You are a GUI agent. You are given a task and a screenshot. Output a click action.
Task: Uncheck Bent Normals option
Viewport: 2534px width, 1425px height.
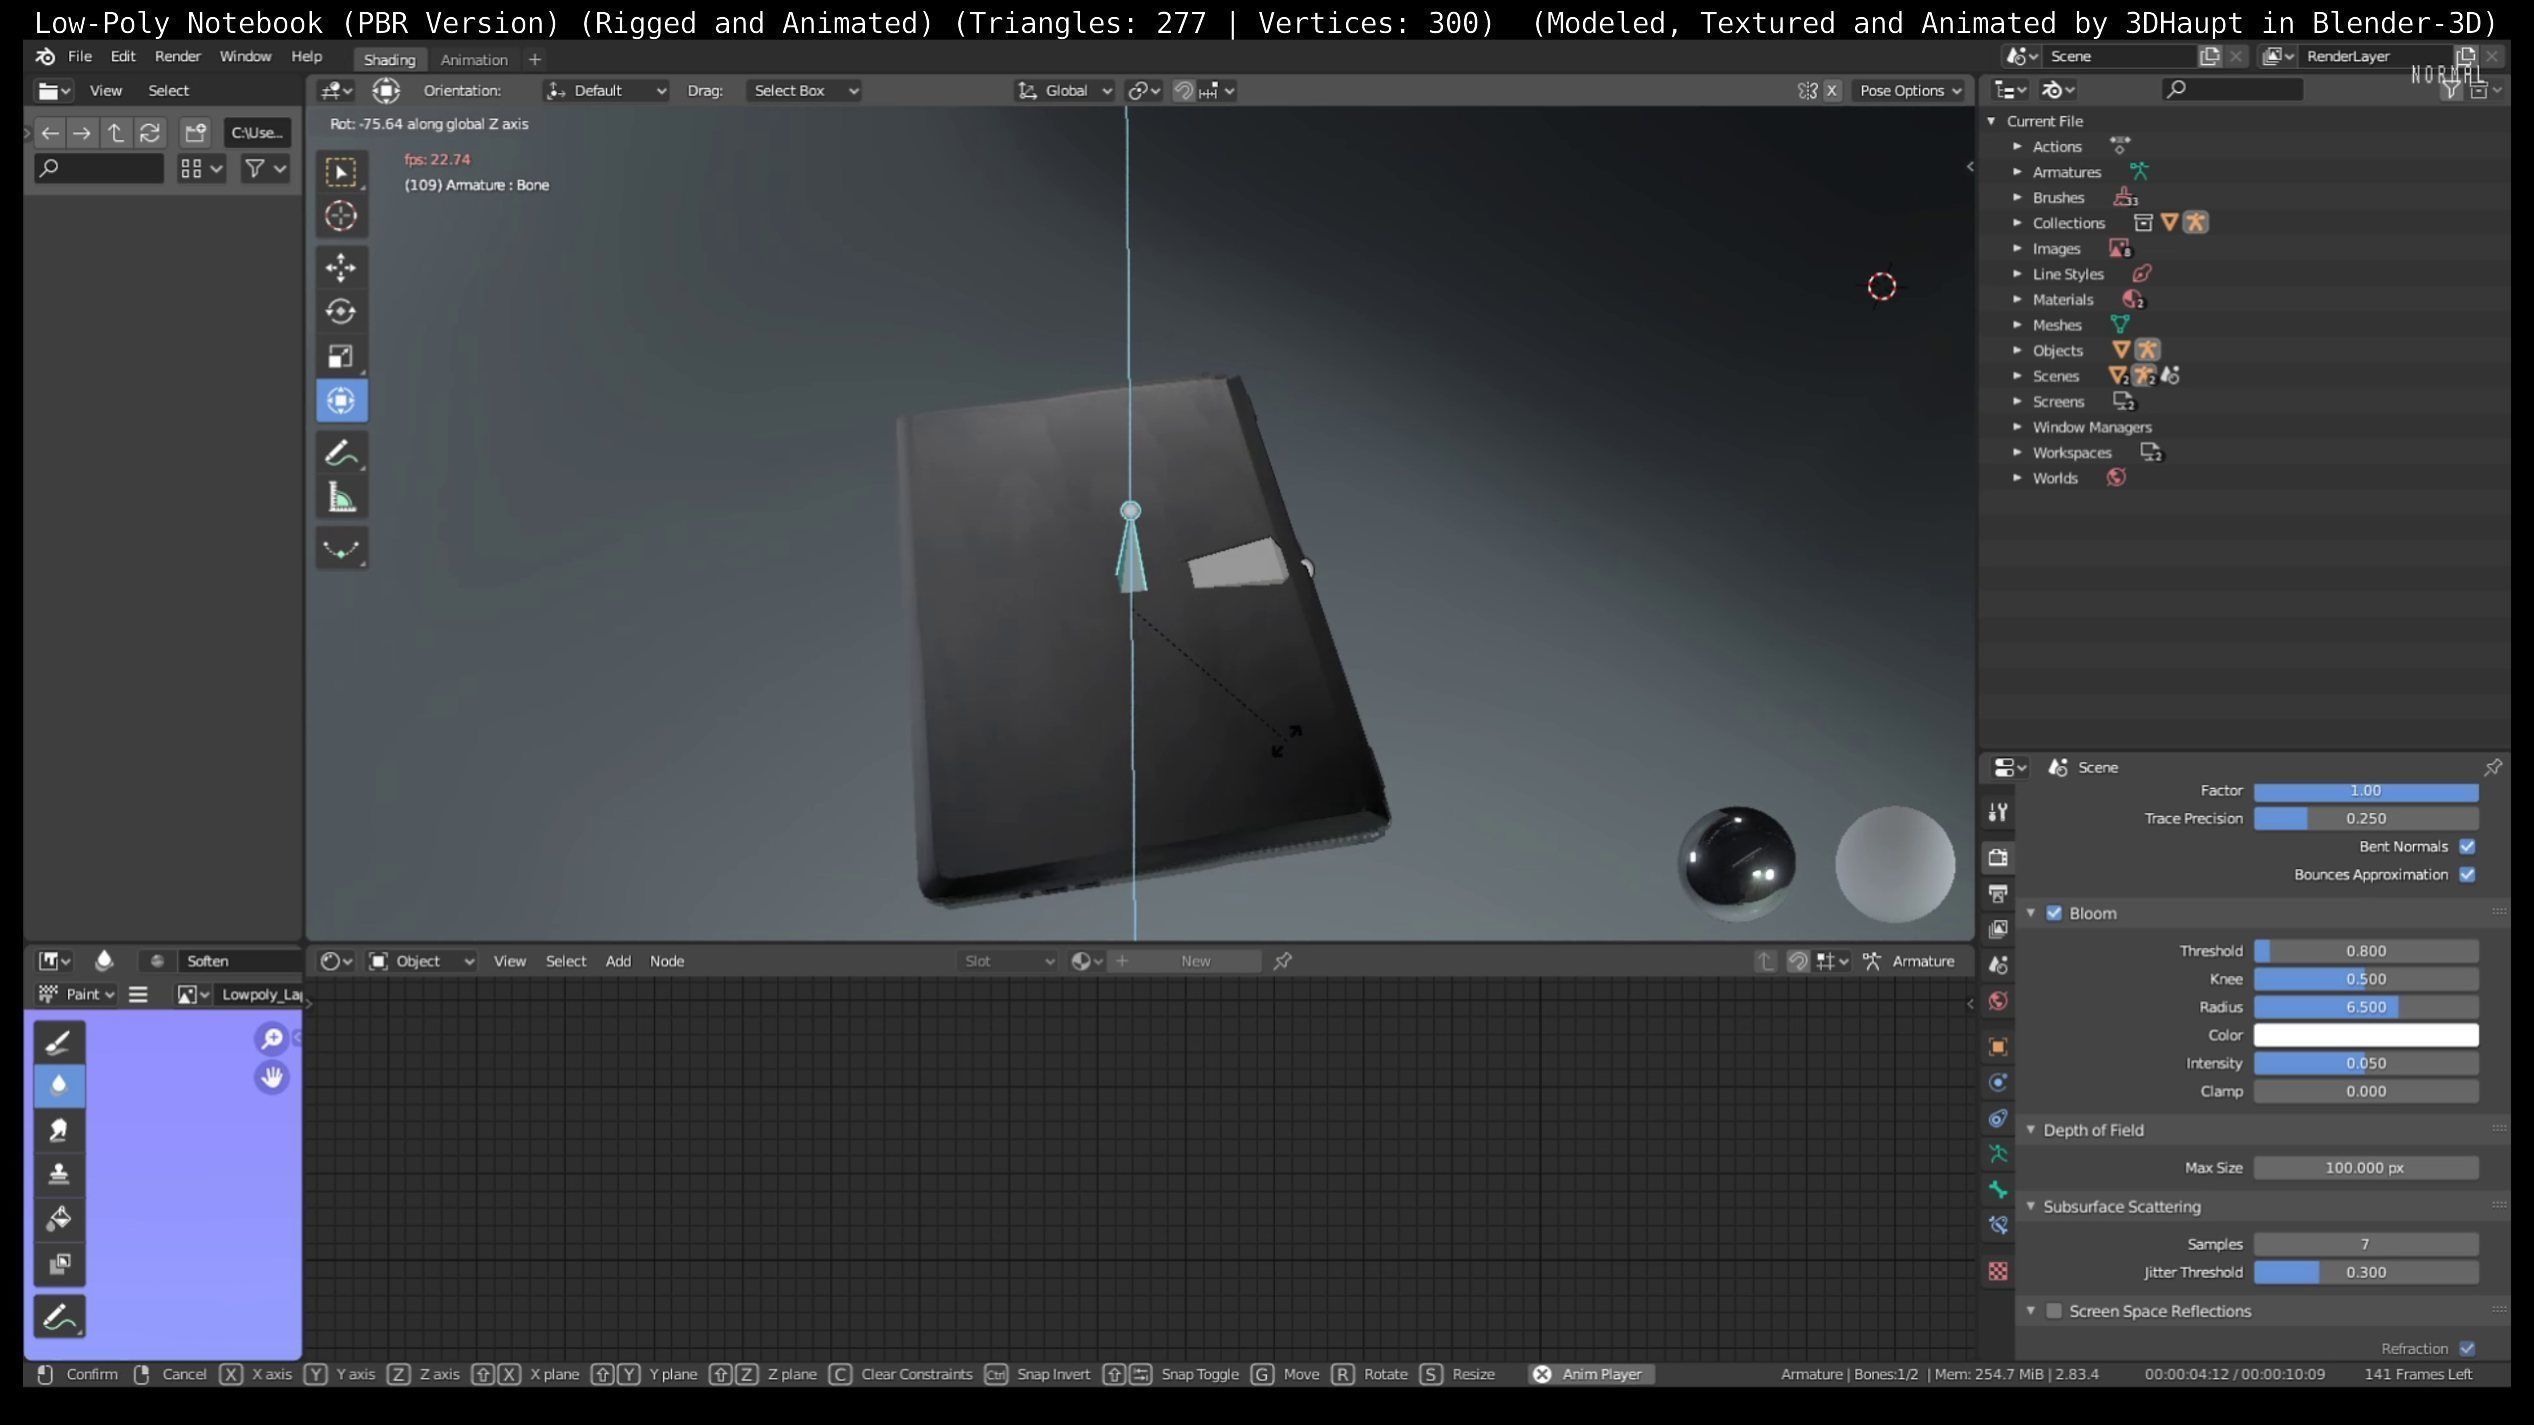(x=2467, y=846)
